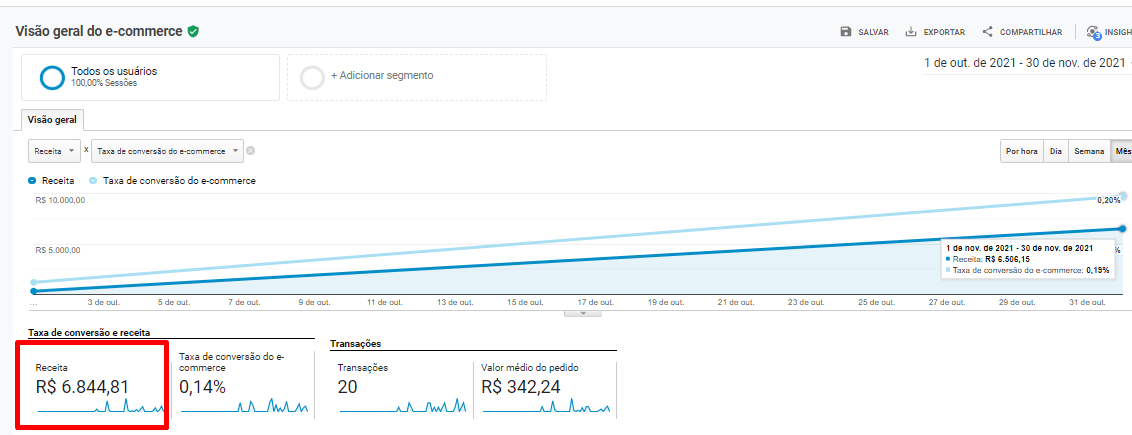
Task: Switch to the Visão geral tab
Action: tap(53, 119)
